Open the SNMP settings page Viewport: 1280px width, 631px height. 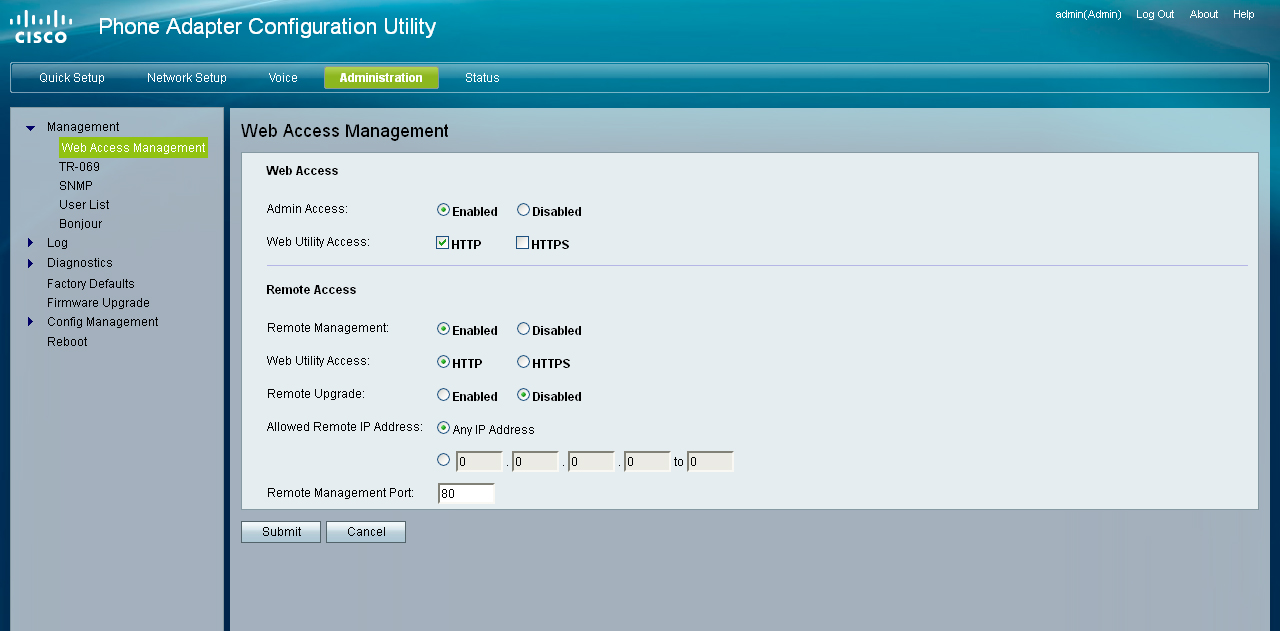point(76,186)
